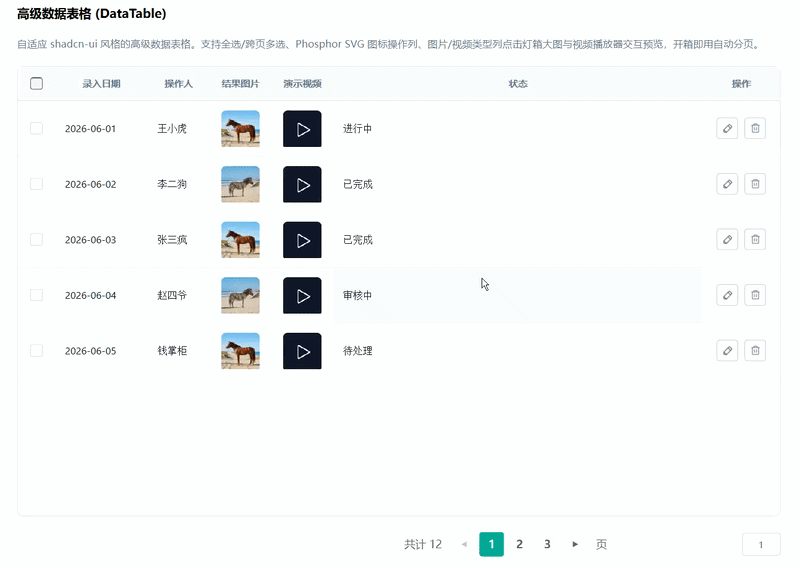Viewport: 800px width, 568px height.
Task: Click date cell 2026-06-04
Action: 90,295
